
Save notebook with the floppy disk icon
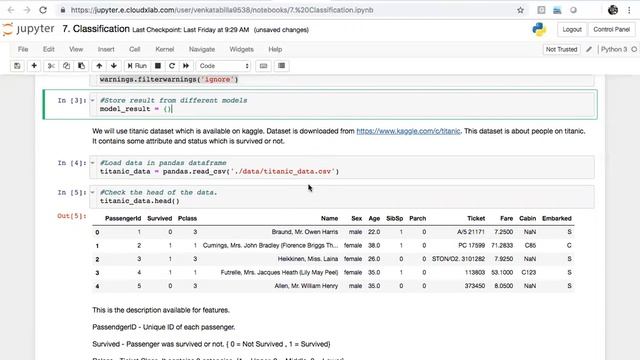(17, 66)
